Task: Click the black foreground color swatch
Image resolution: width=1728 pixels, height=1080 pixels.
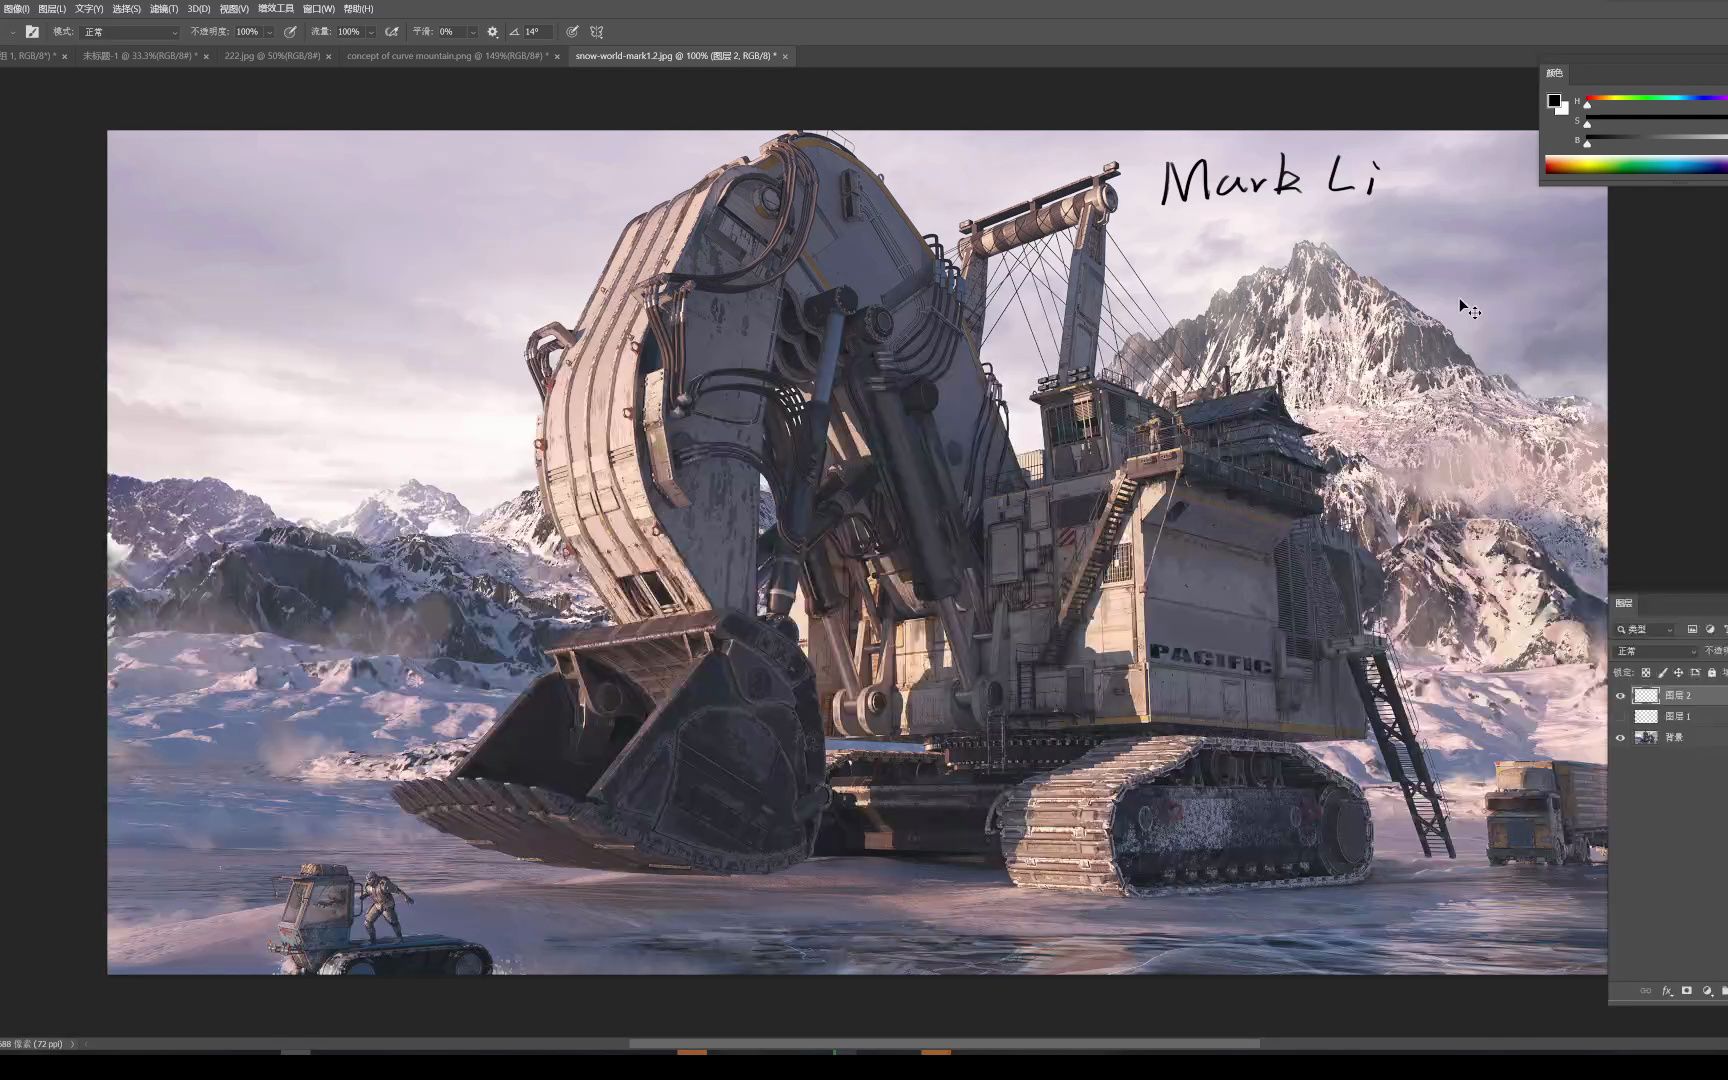Action: (1554, 100)
